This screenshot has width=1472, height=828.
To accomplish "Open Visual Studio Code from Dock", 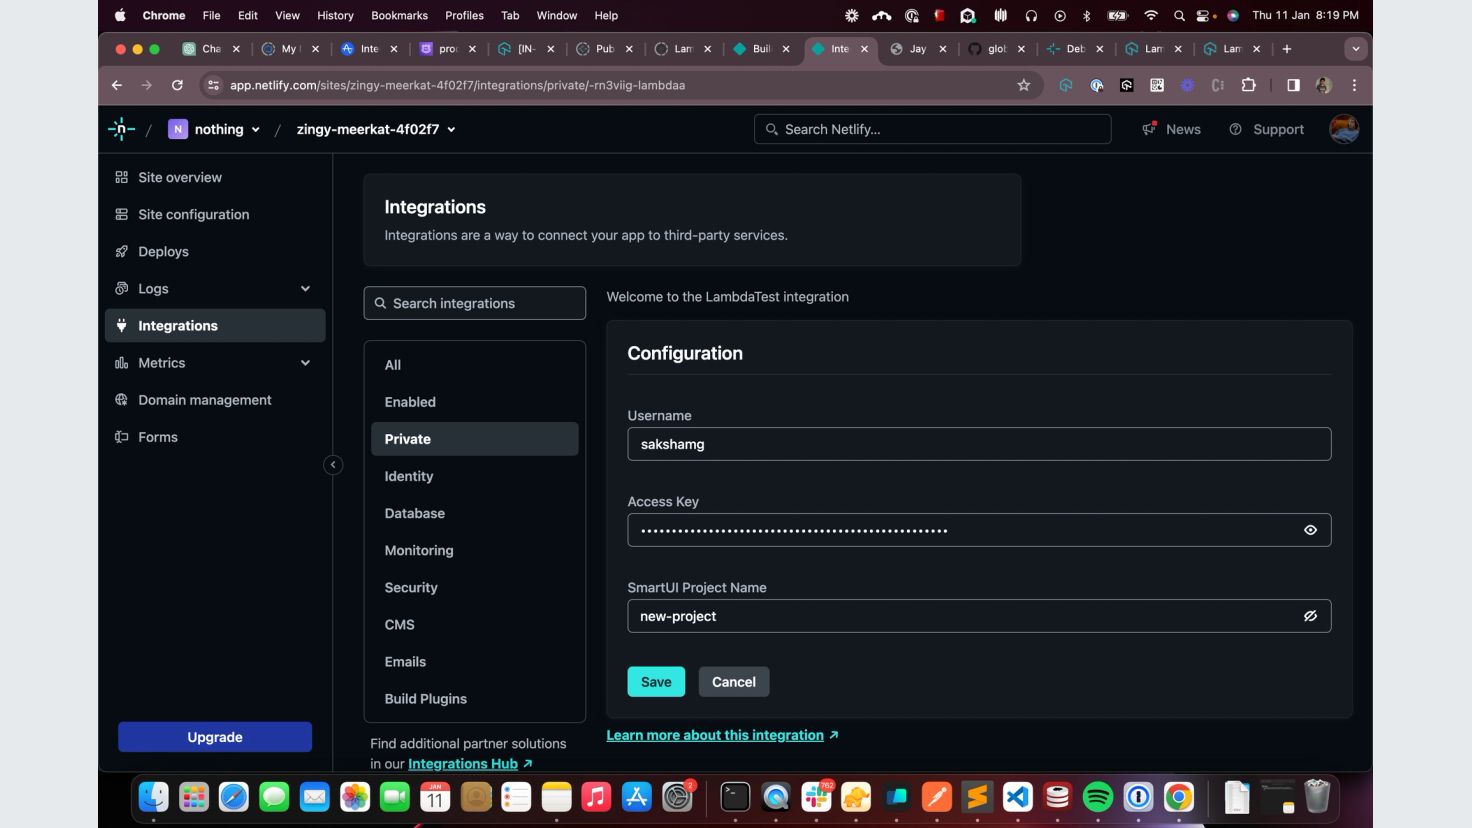I will click(x=1017, y=797).
